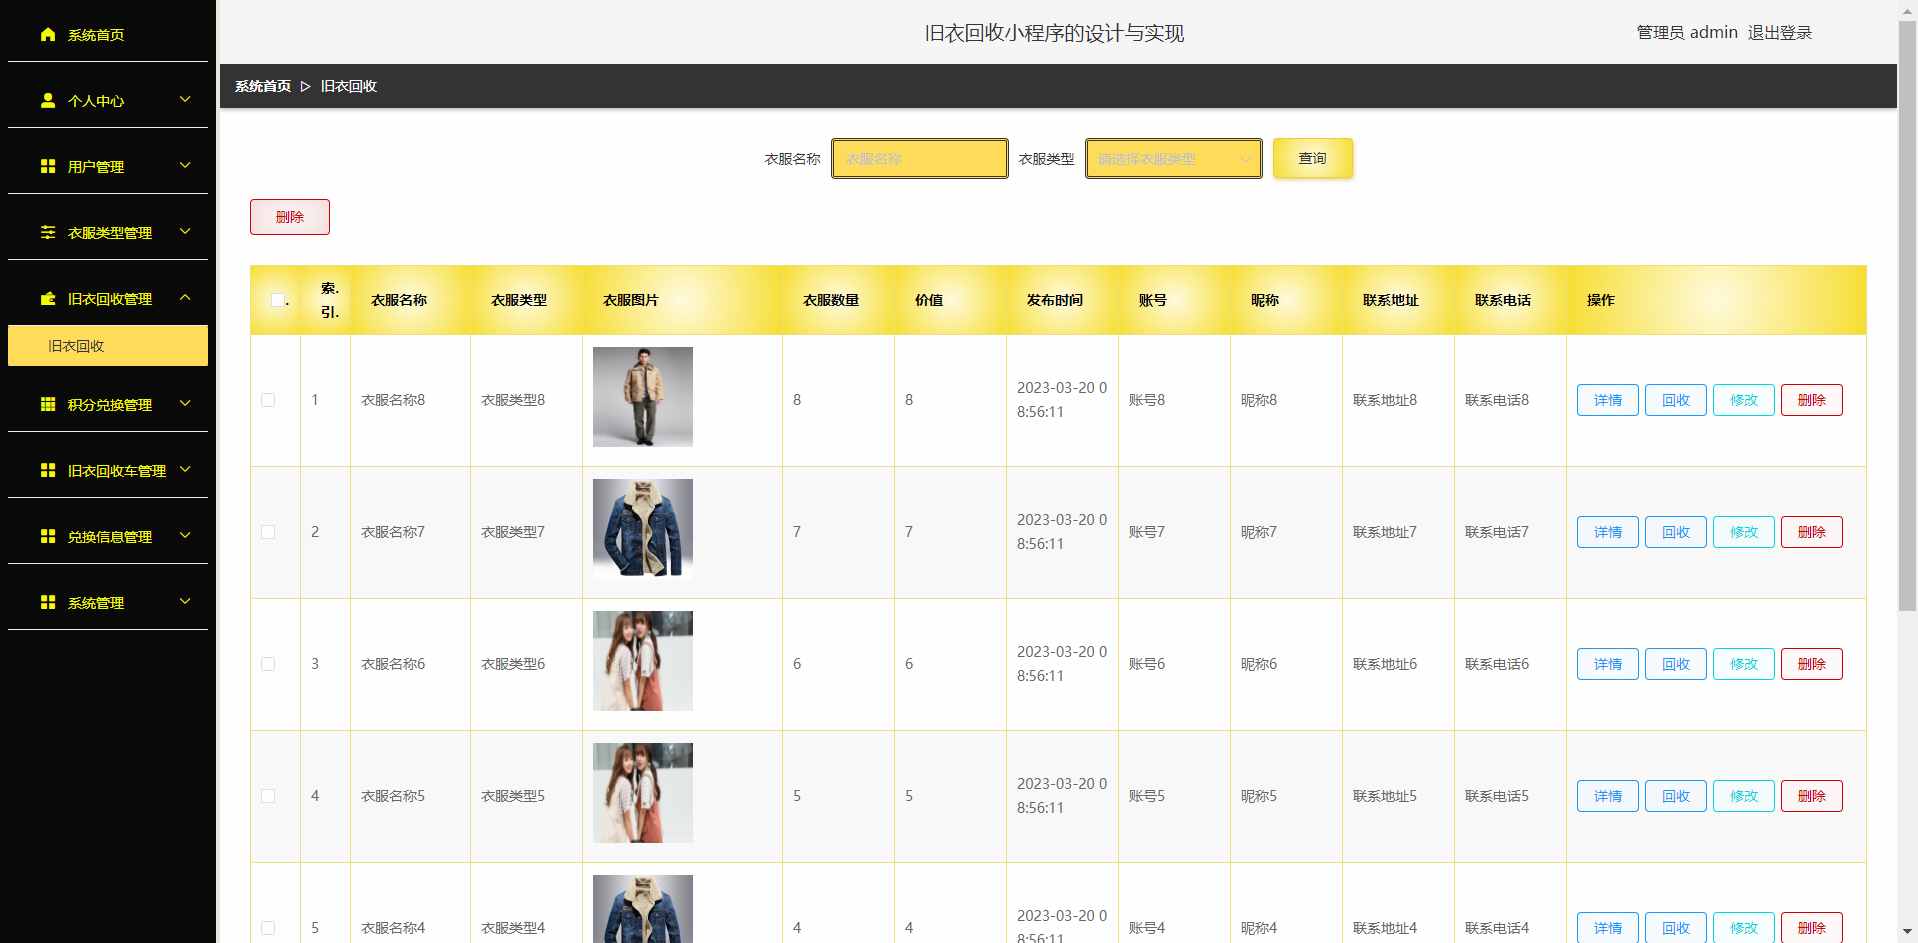Focus the 衣服名称 search input field
The height and width of the screenshot is (943, 1918).
click(x=920, y=159)
